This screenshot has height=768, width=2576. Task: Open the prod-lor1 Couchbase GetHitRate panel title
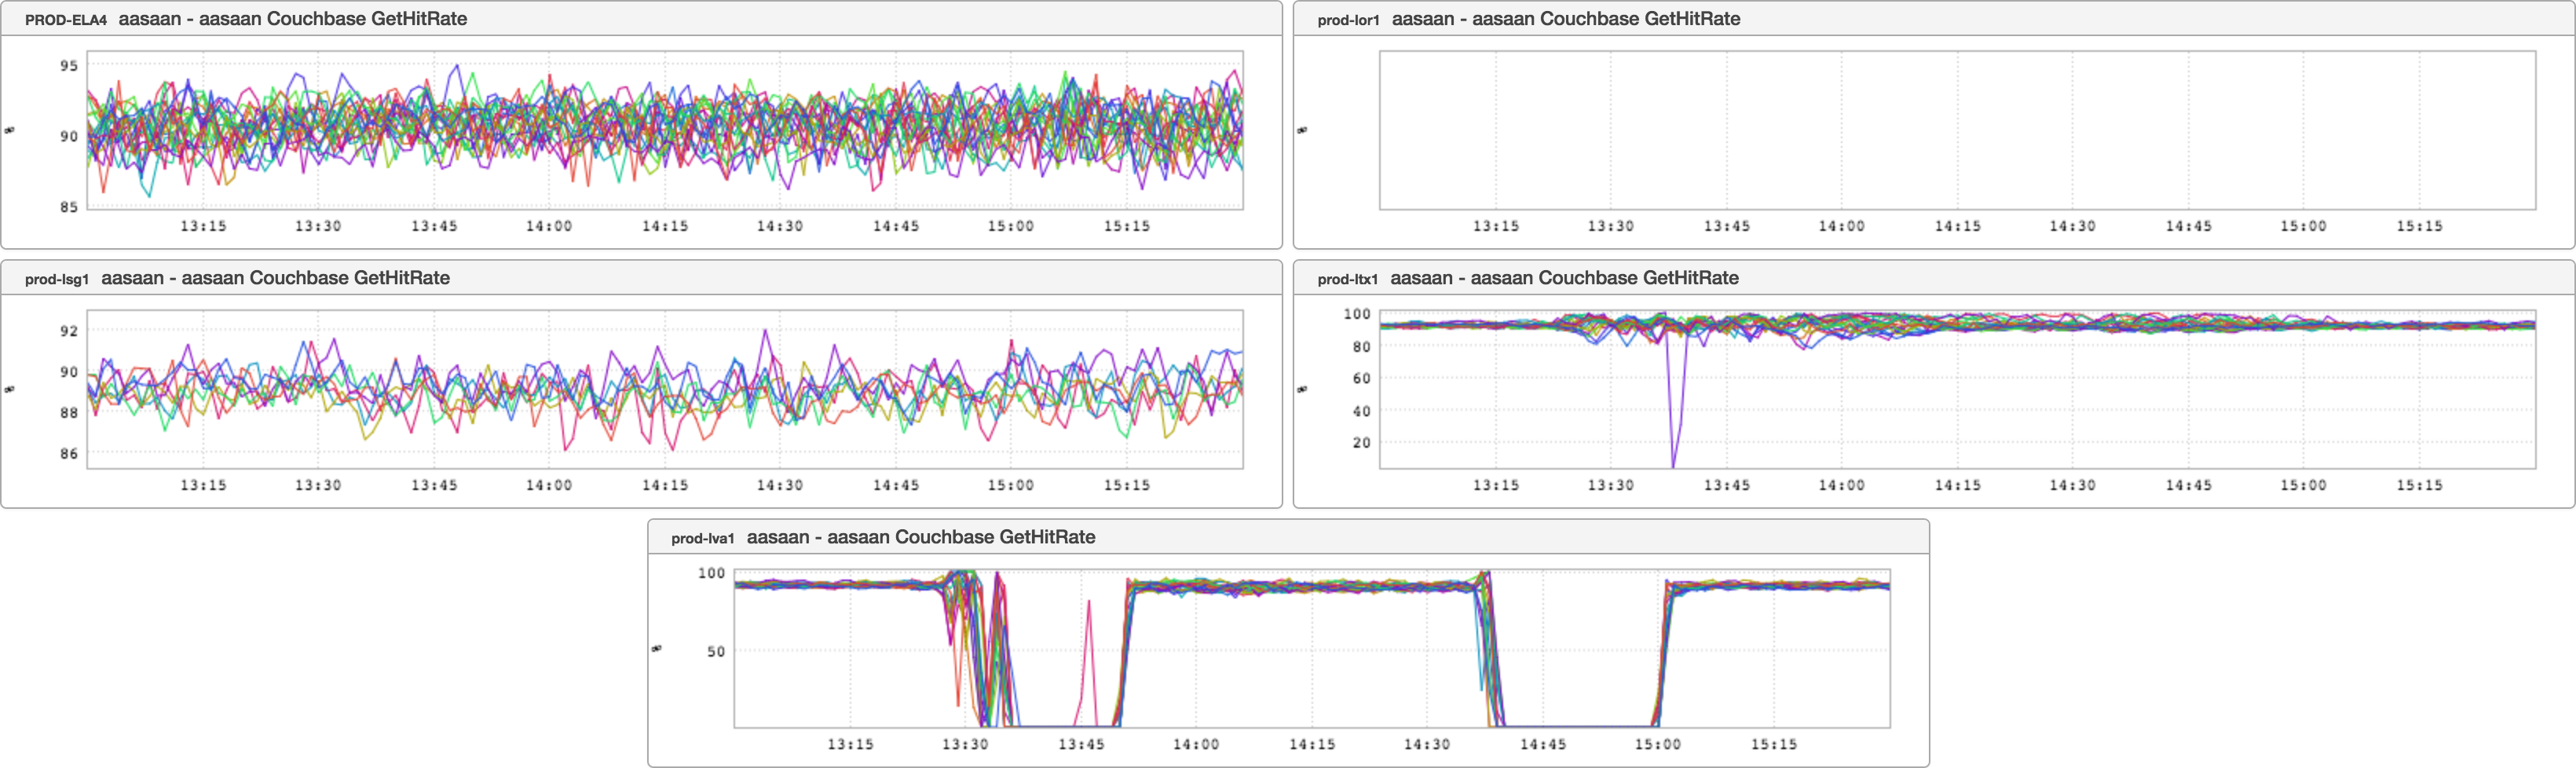(1565, 19)
